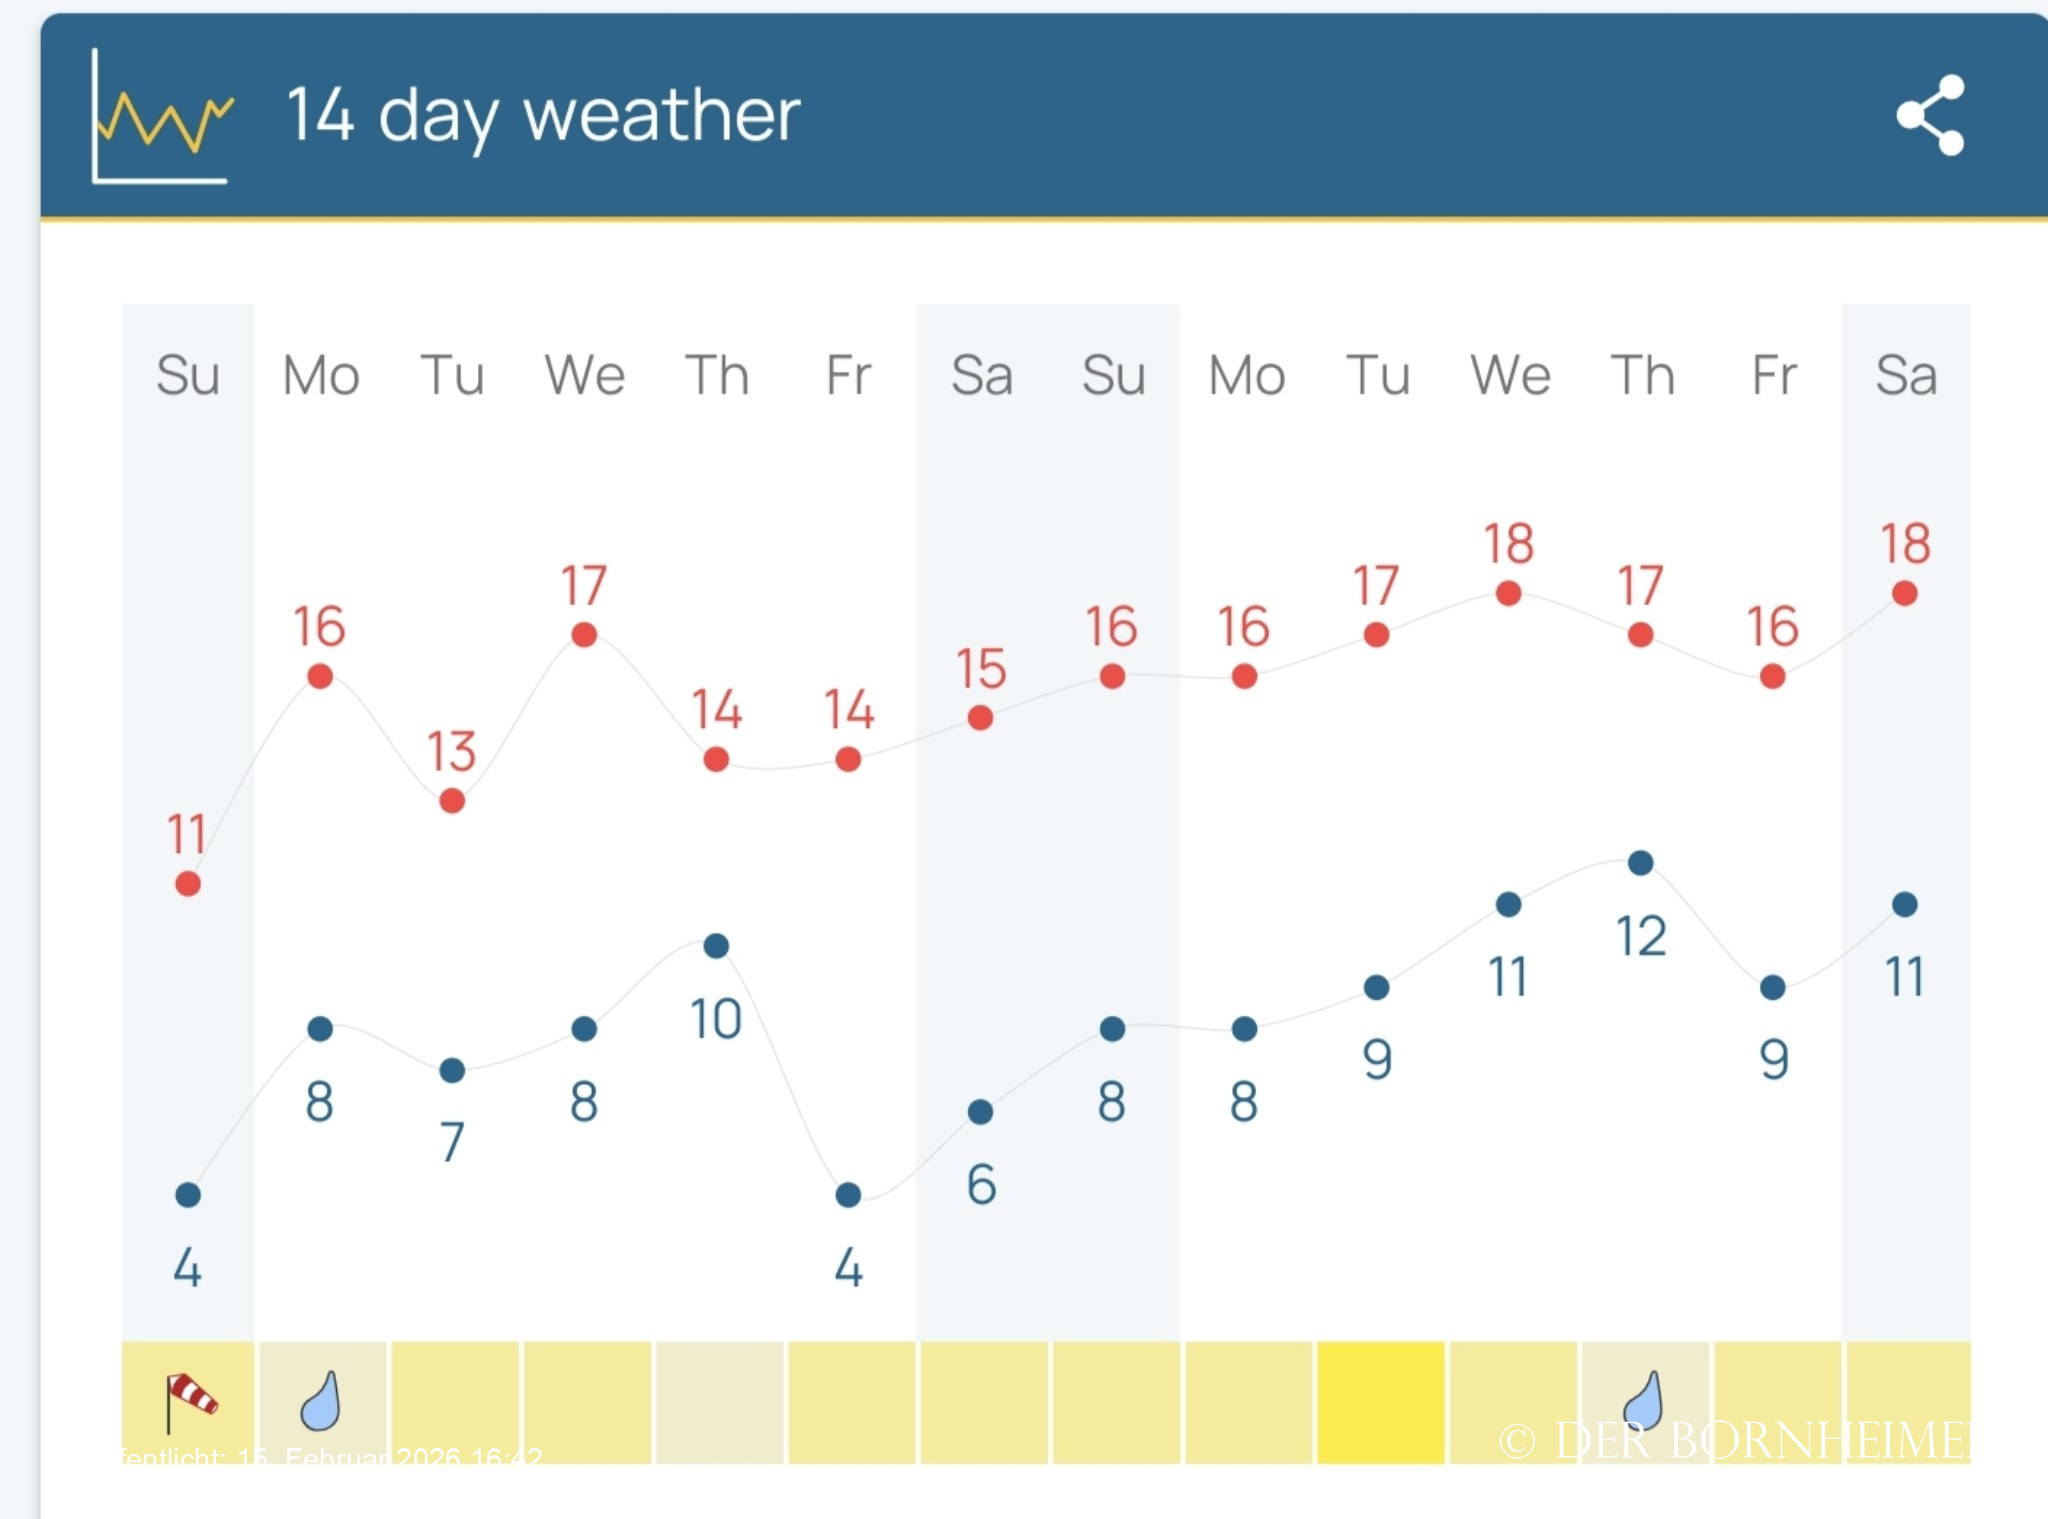Select the first We day label
This screenshot has width=2048, height=1519.
tap(585, 376)
